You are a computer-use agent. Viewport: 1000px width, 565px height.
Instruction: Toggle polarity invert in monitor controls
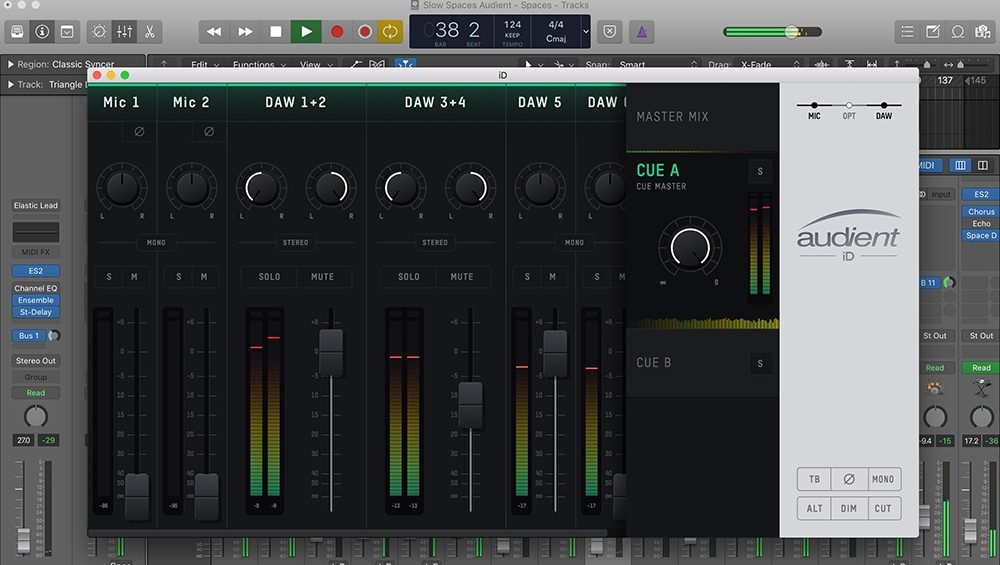tap(849, 479)
